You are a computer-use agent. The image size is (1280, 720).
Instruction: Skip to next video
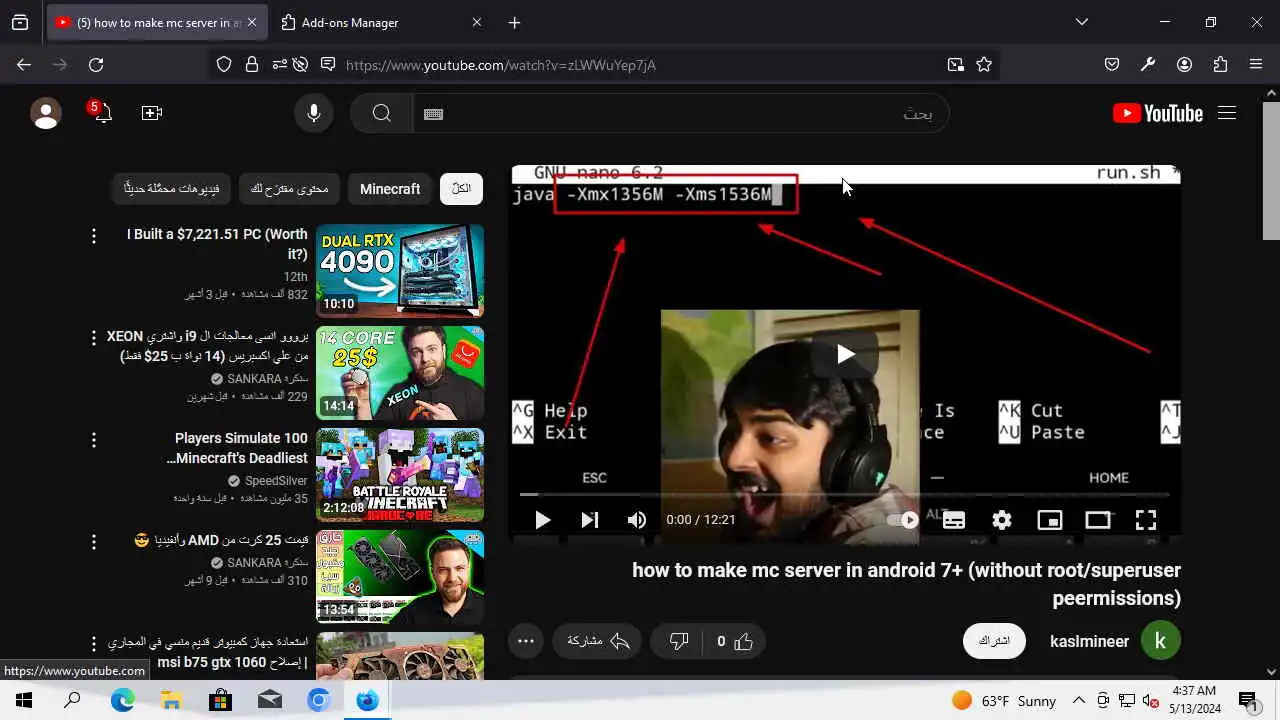click(x=590, y=520)
